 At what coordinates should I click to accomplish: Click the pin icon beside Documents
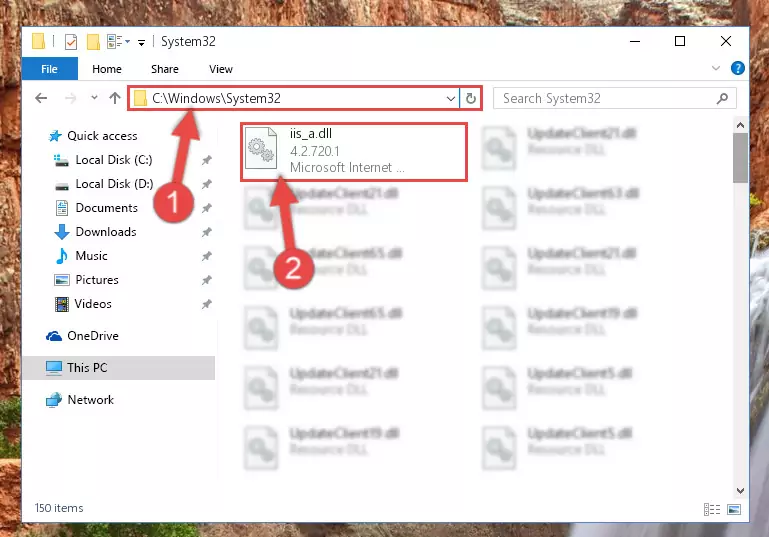coord(206,208)
